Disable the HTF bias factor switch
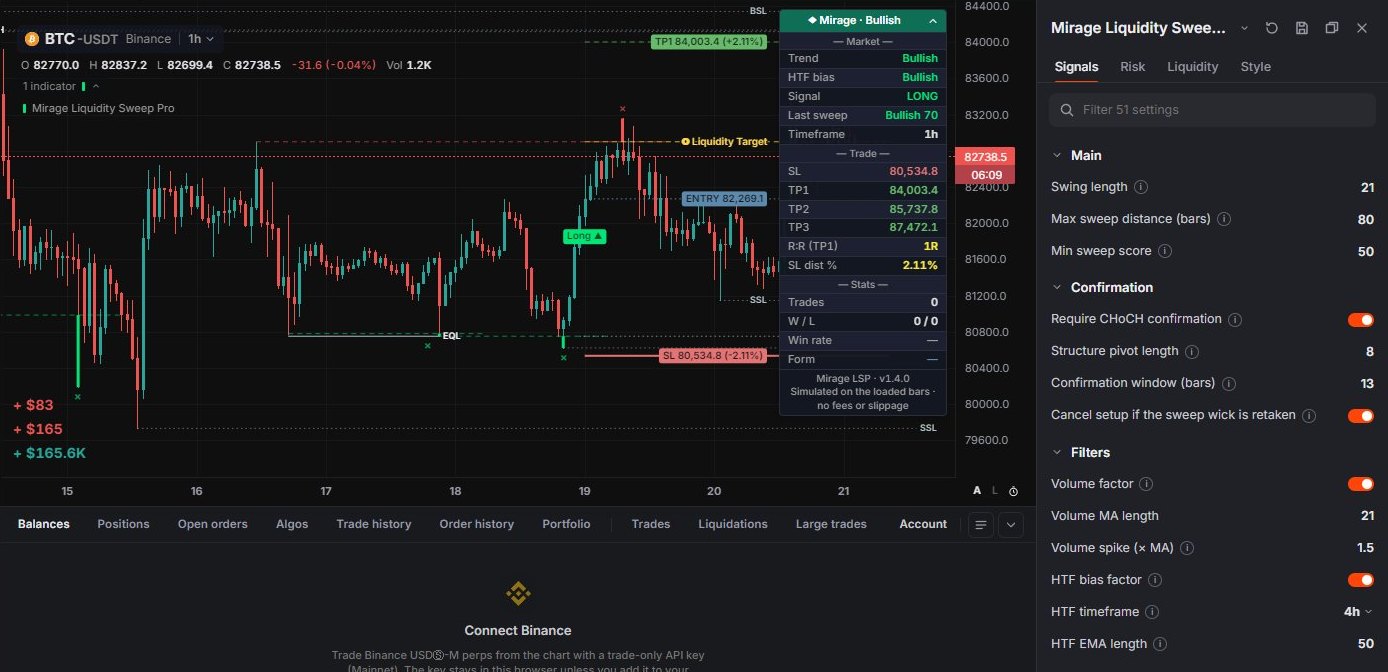This screenshot has height=672, width=1388. coord(1360,580)
